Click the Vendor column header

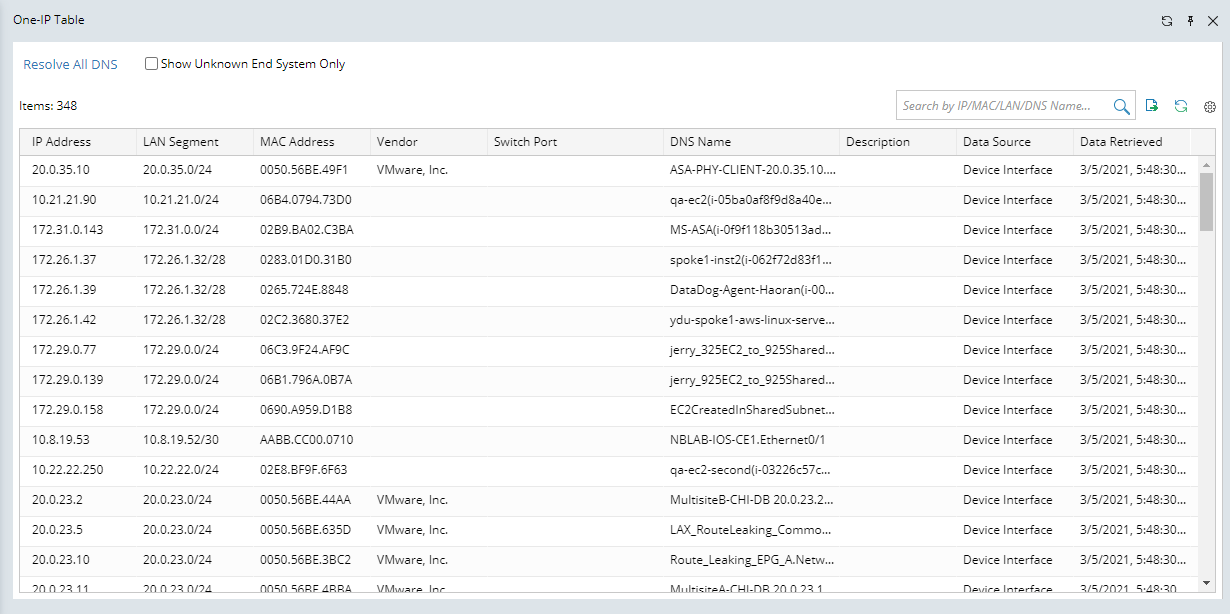click(x=397, y=142)
